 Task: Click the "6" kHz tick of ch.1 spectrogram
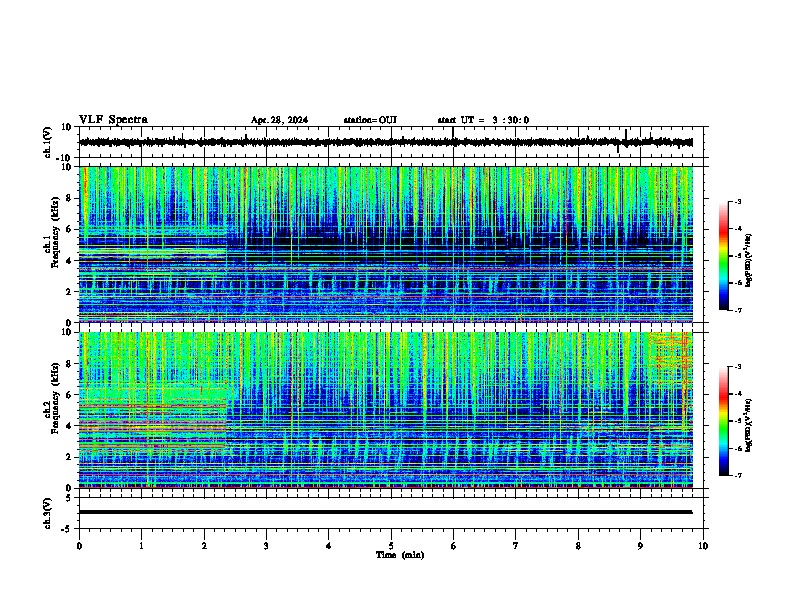69,230
